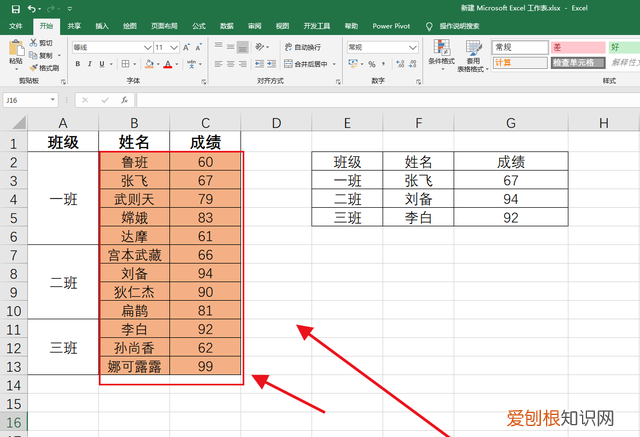640x437 pixels.
Task: Open the 常规 number format dropdown
Action: (x=413, y=48)
